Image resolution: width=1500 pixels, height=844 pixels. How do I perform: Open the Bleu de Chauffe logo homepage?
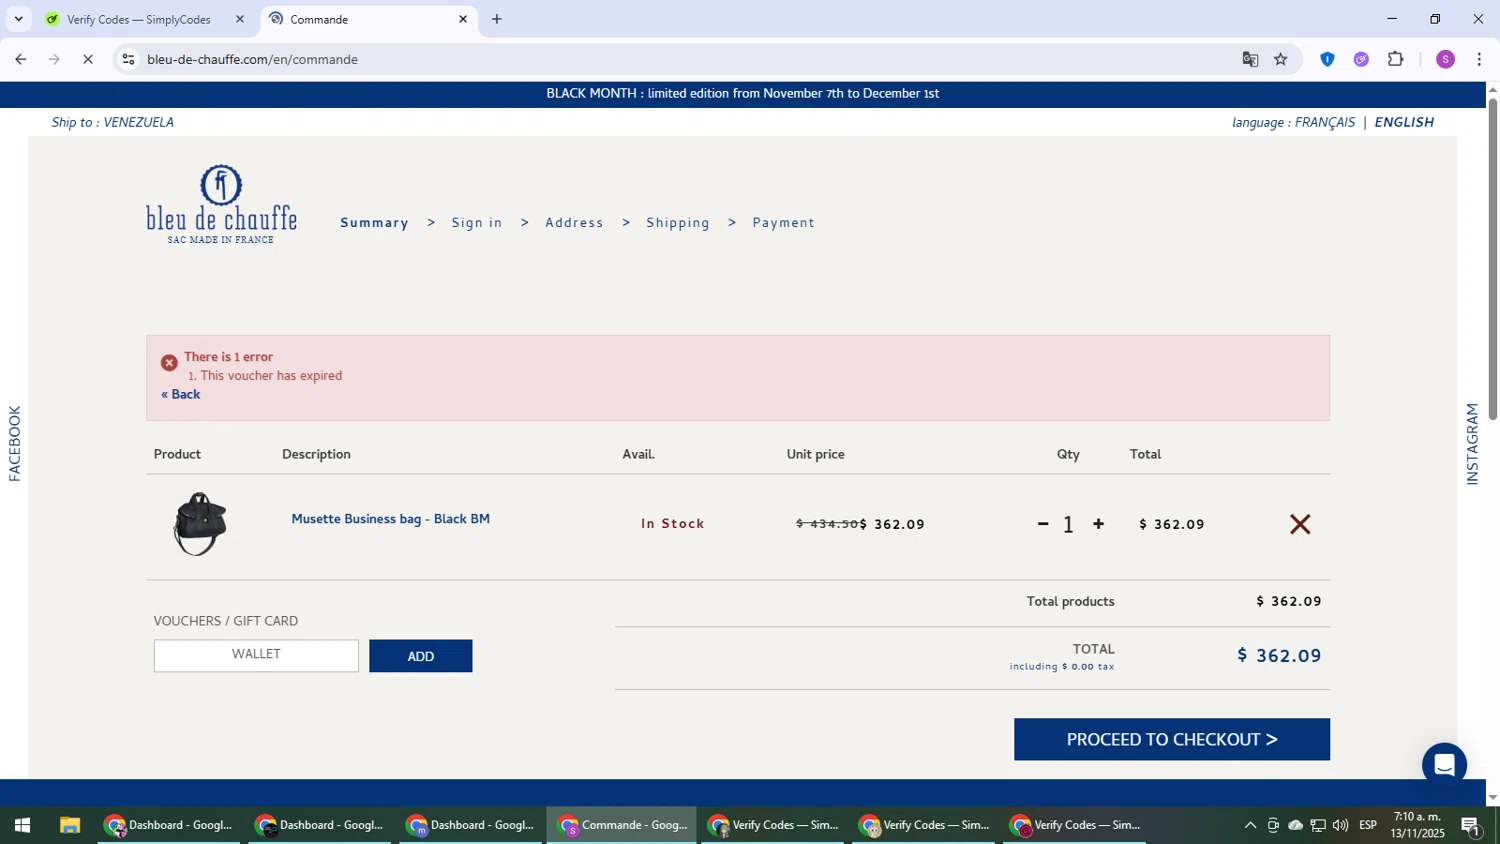coord(221,205)
